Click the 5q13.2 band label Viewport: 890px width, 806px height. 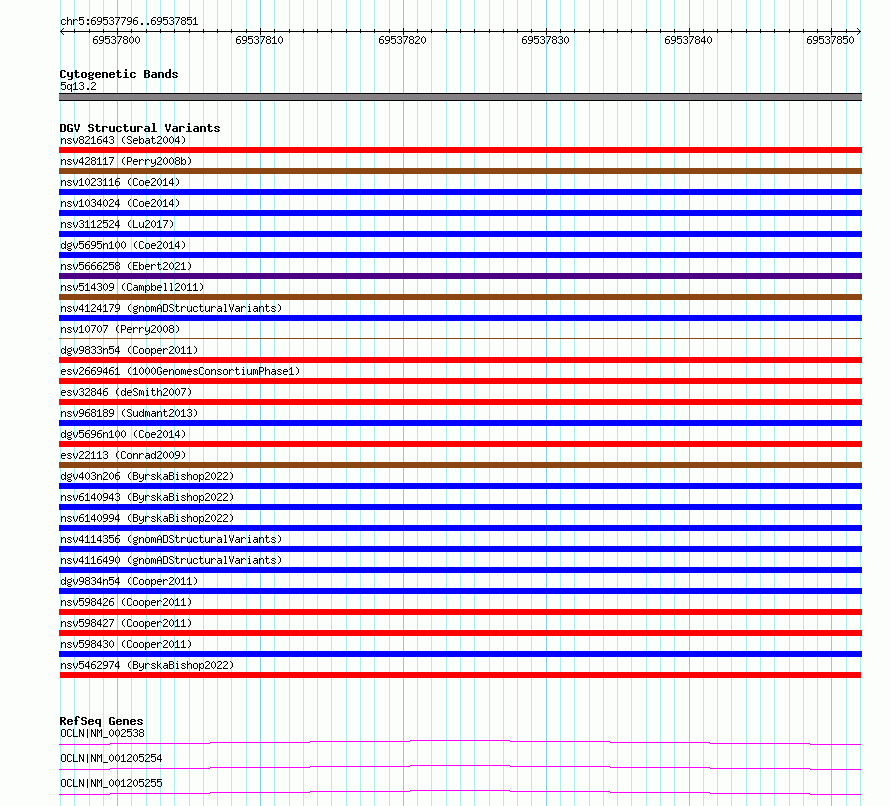pos(78,86)
